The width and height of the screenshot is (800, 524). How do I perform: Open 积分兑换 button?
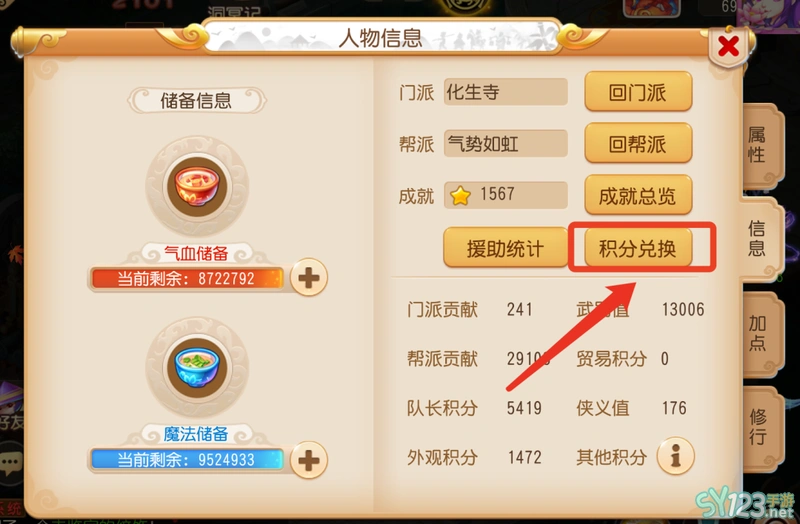coord(638,248)
